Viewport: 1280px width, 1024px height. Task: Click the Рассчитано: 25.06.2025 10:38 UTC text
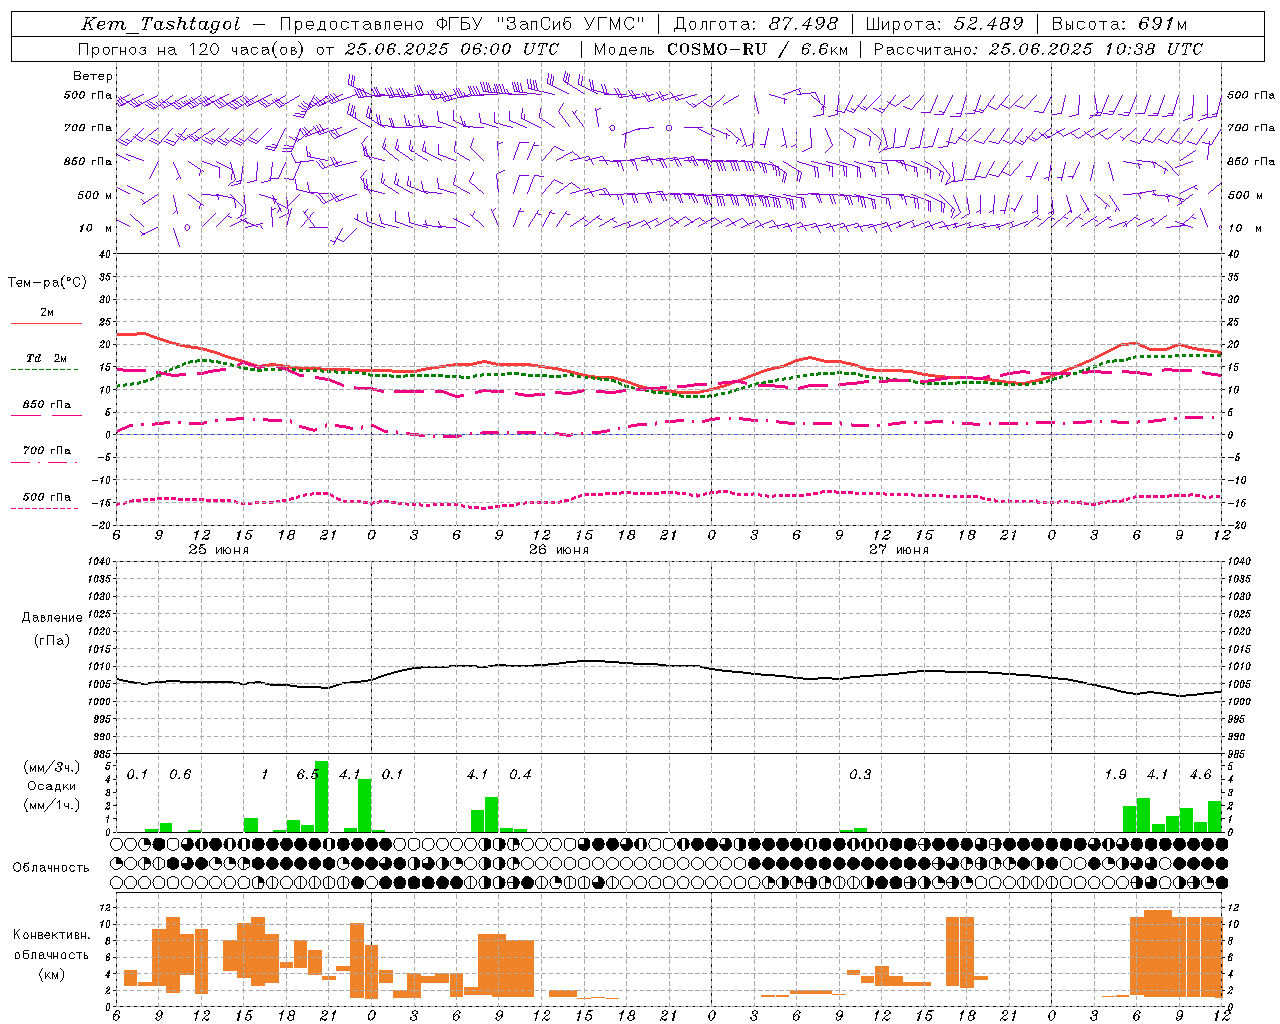tap(1038, 49)
